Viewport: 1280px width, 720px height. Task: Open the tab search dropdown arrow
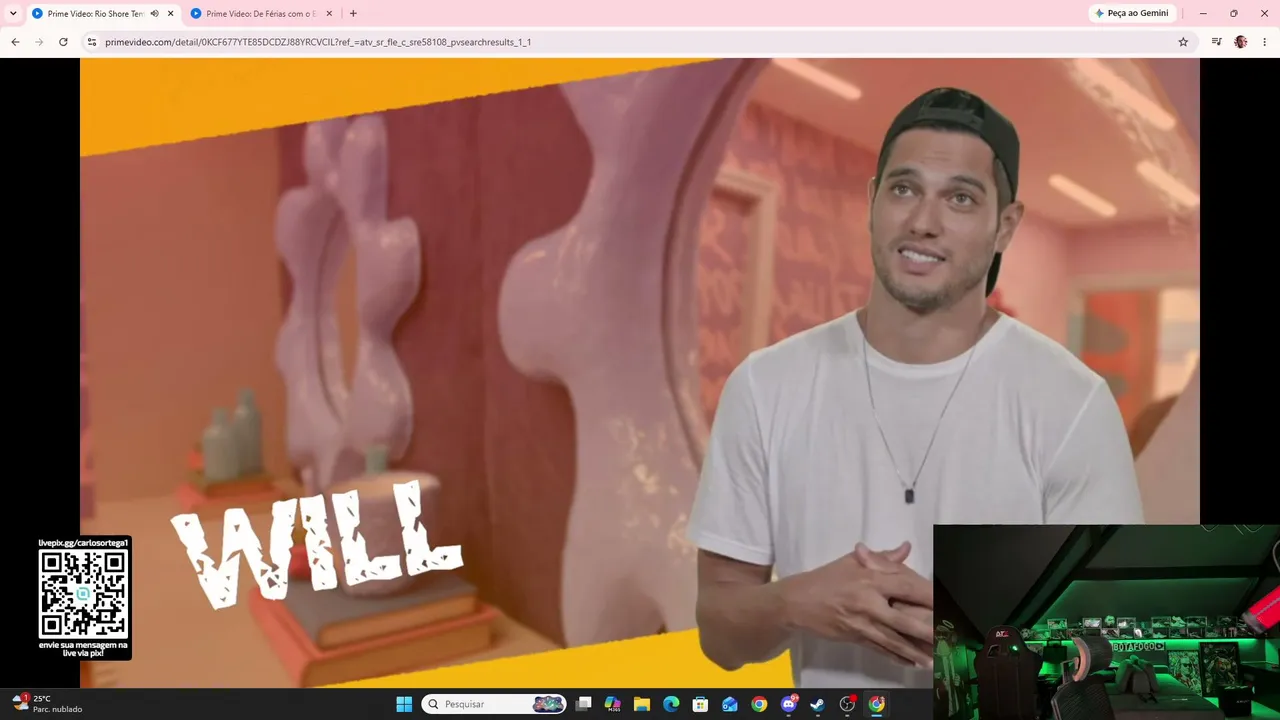pyautogui.click(x=13, y=13)
